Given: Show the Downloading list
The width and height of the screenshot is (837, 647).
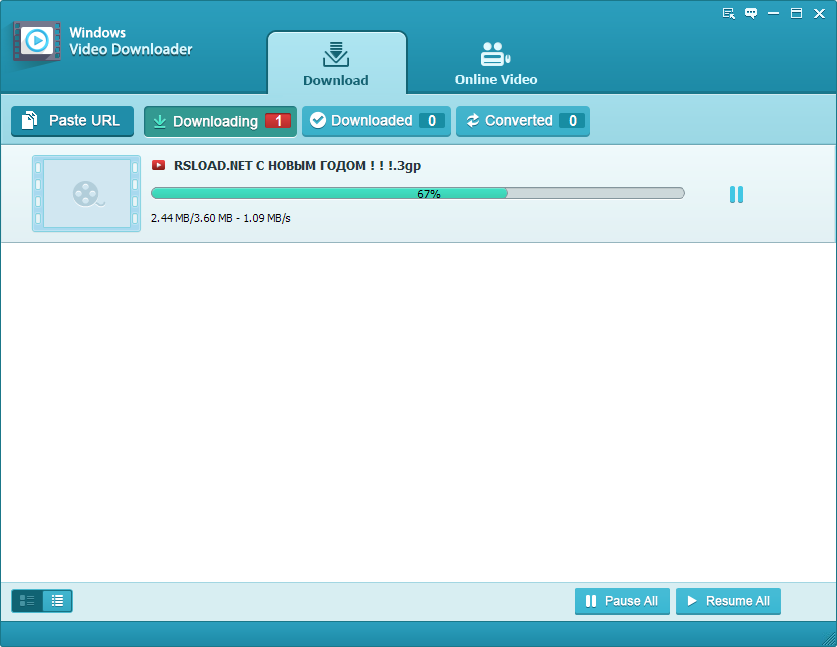Looking at the screenshot, I should (220, 122).
